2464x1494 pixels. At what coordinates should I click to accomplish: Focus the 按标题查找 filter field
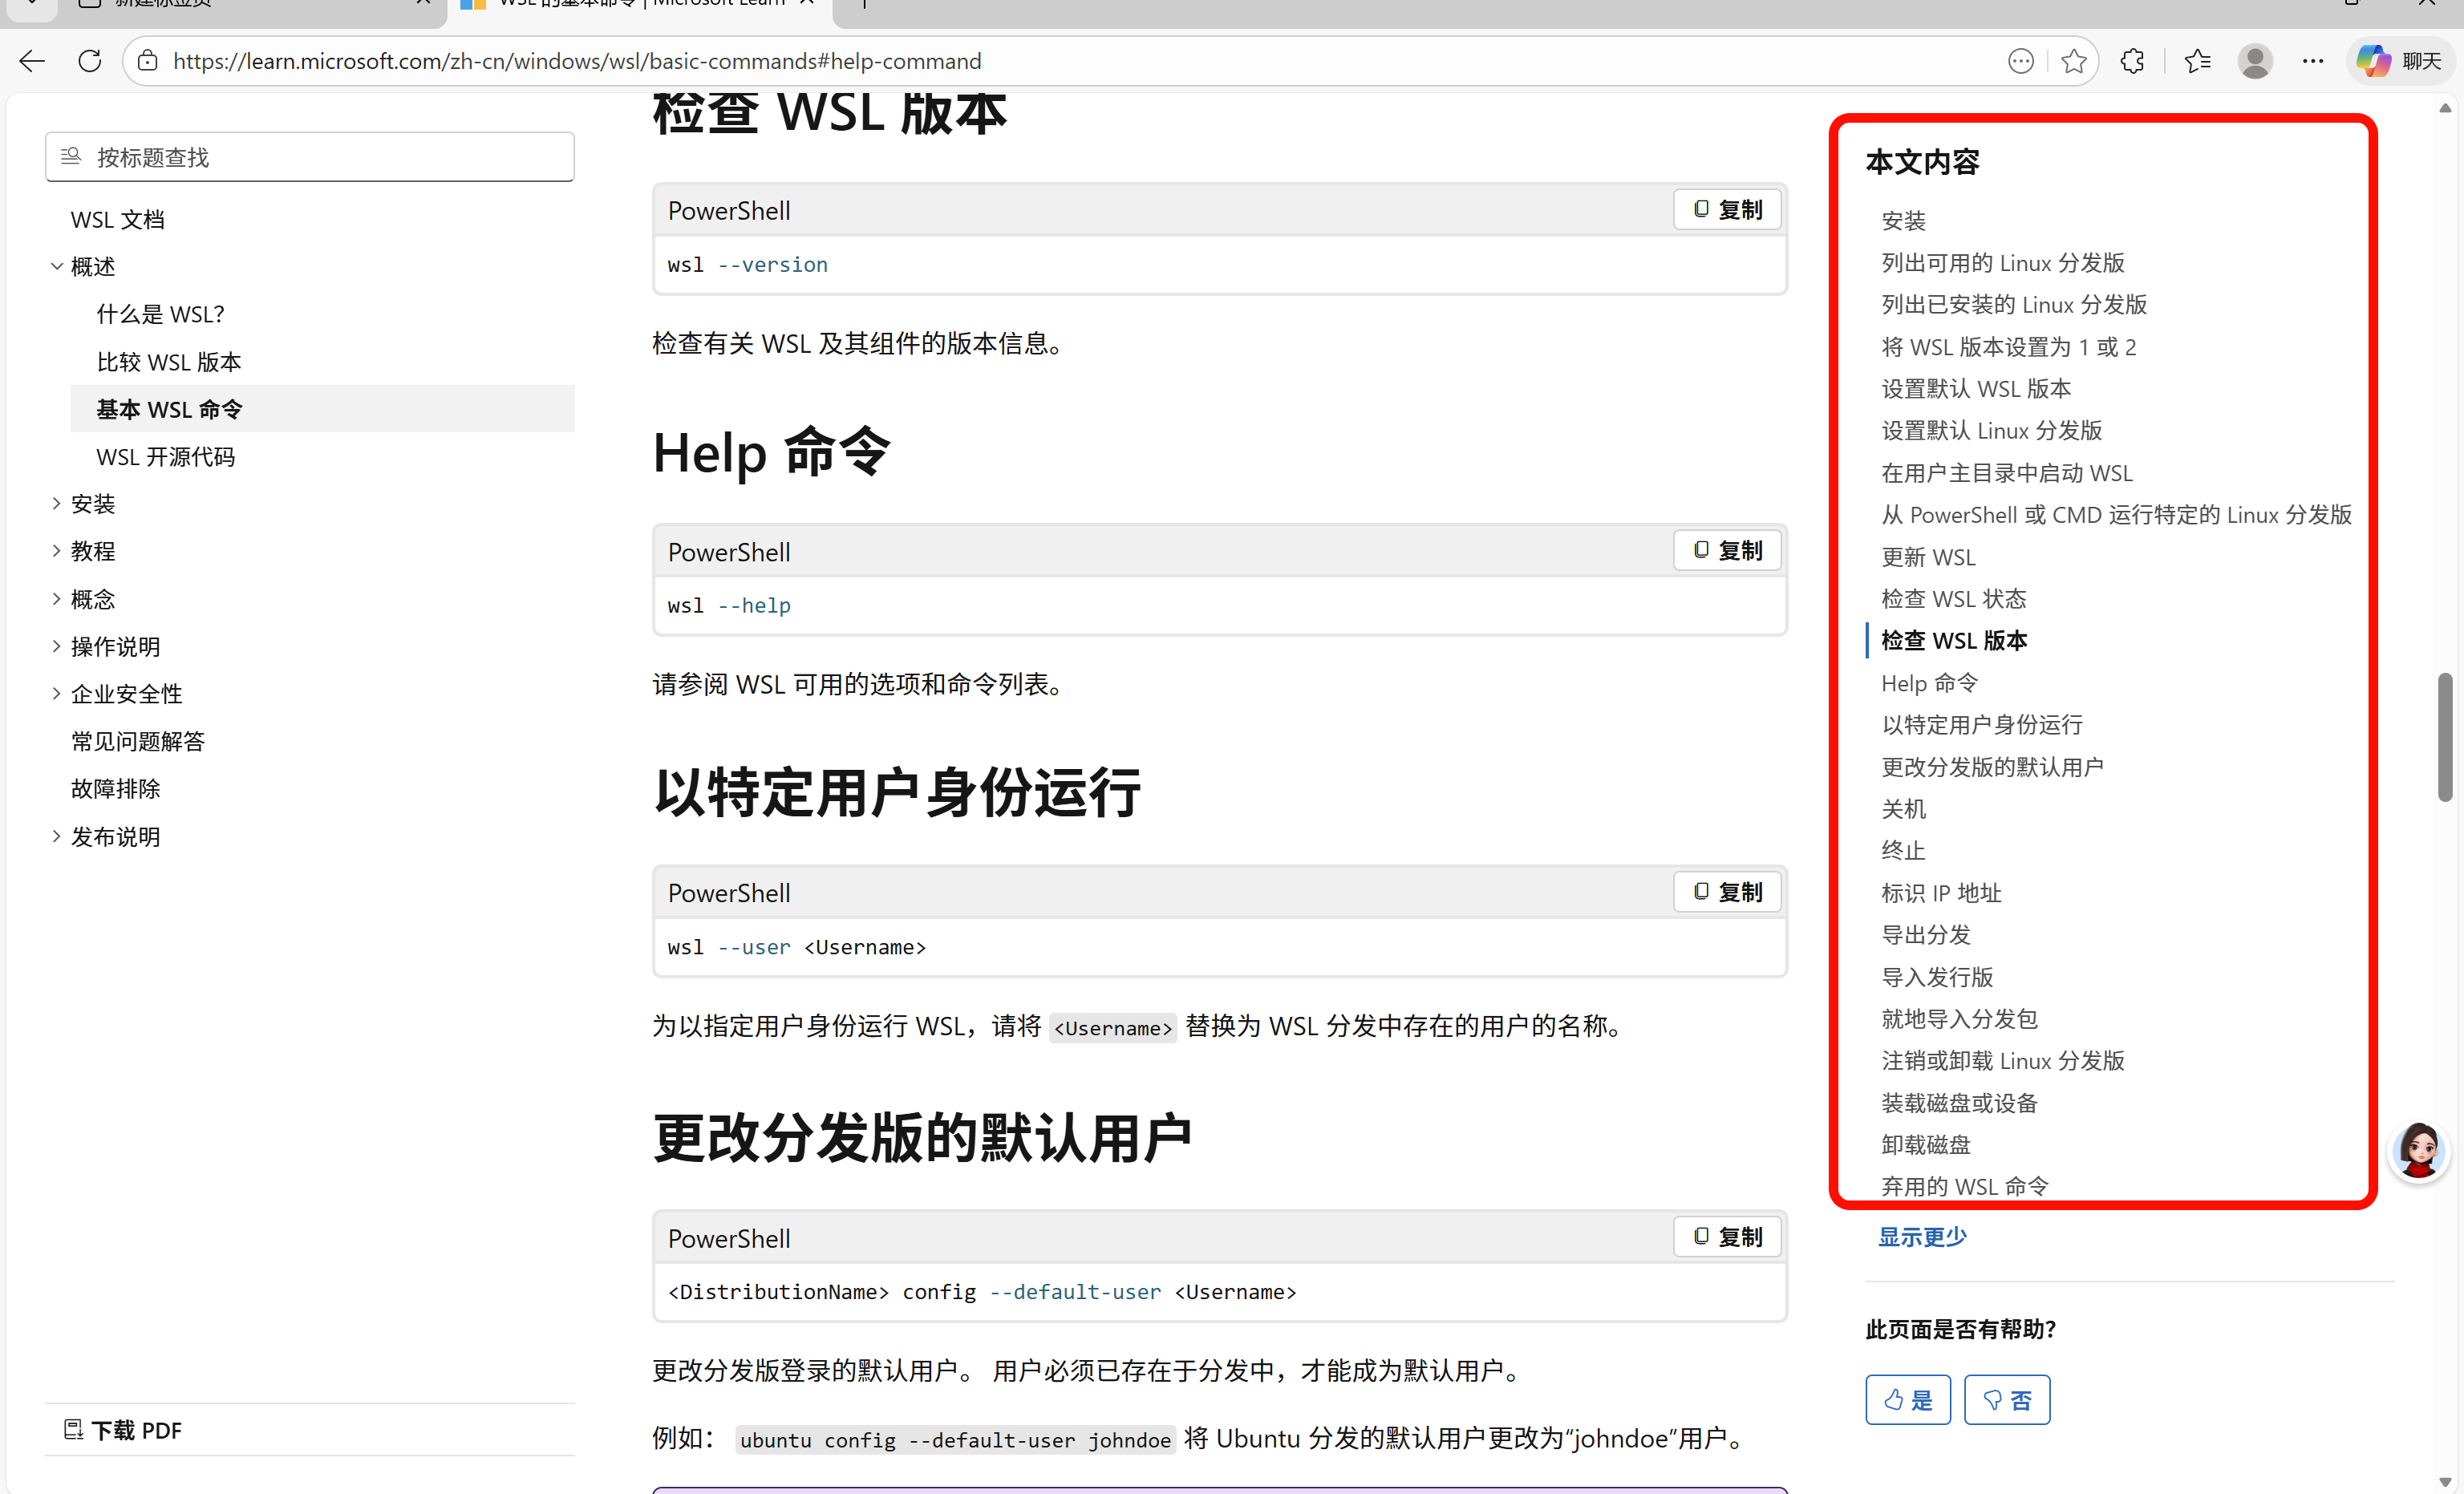click(310, 157)
